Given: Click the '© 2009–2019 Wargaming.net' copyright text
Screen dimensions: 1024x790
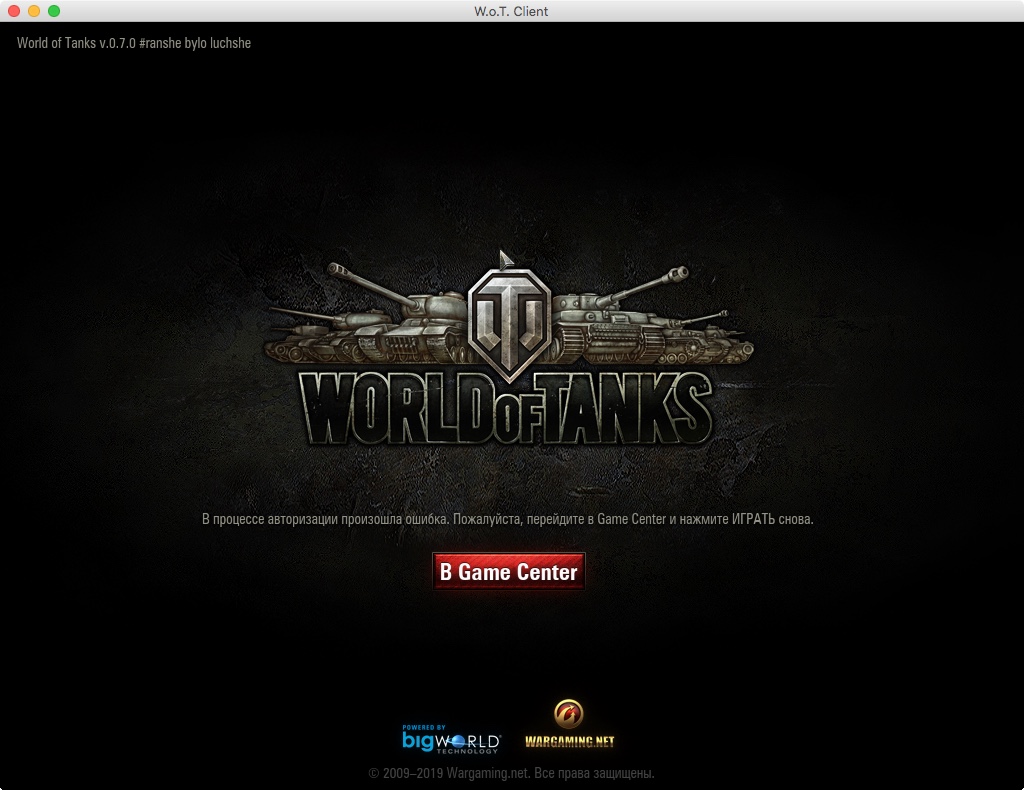Looking at the screenshot, I should 511,773.
